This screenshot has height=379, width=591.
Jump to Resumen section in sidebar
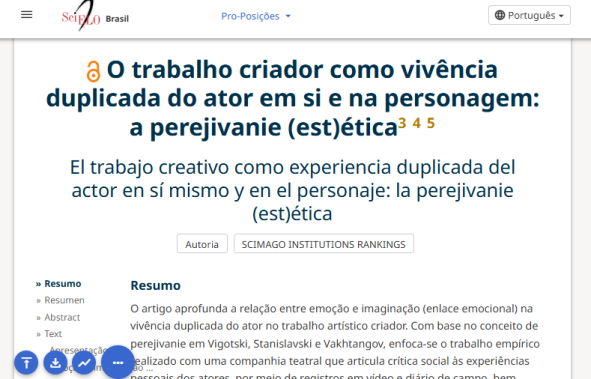[64, 300]
